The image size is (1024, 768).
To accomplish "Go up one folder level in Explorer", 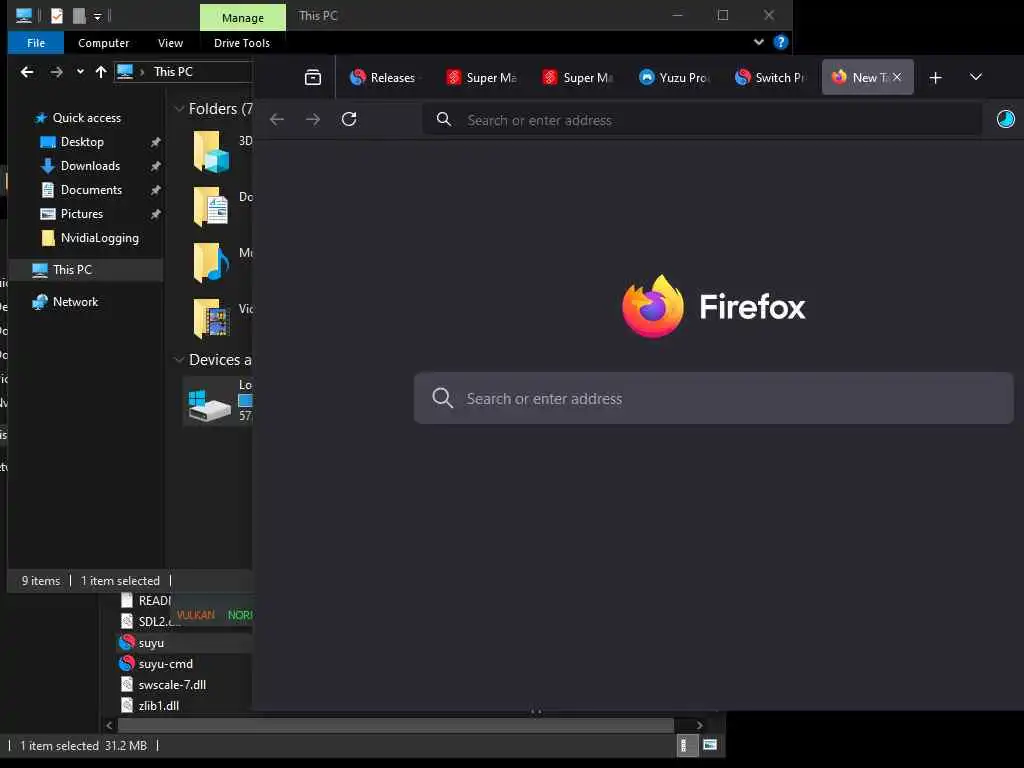I will click(101, 72).
